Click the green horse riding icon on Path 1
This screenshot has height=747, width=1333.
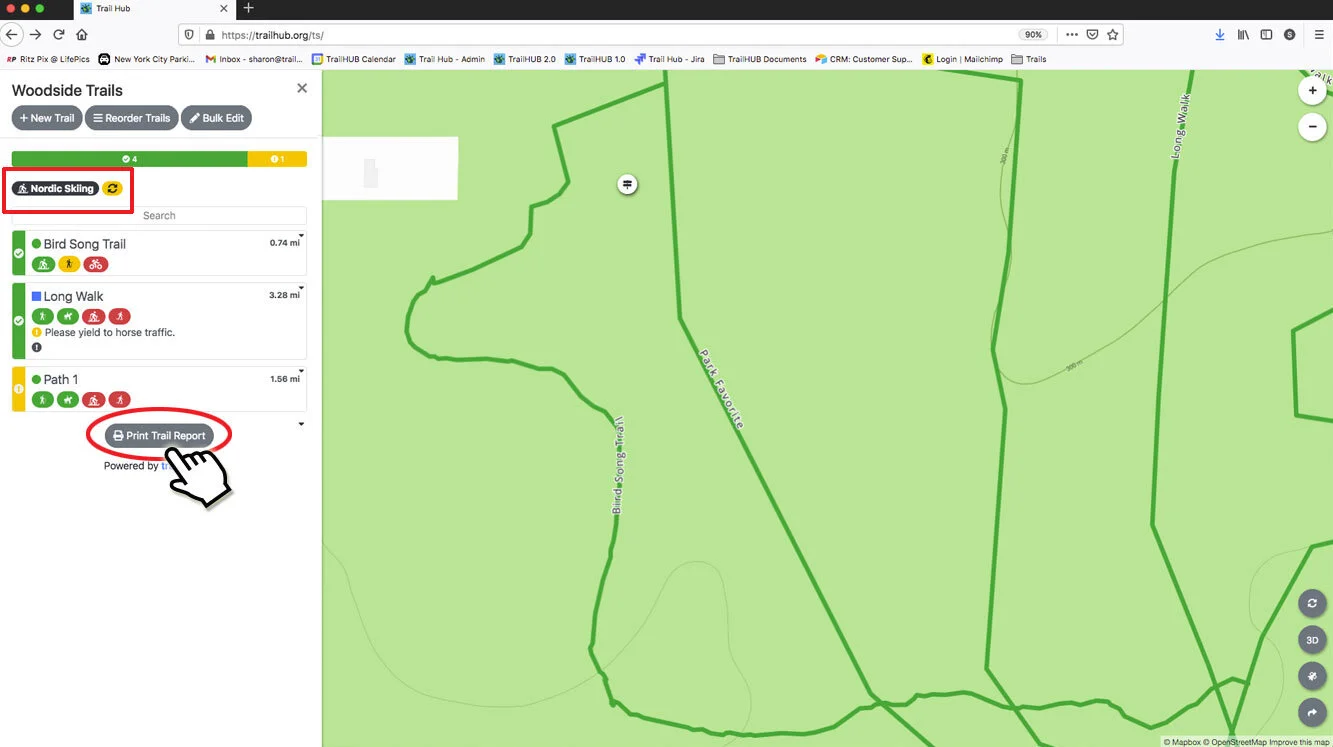68,400
